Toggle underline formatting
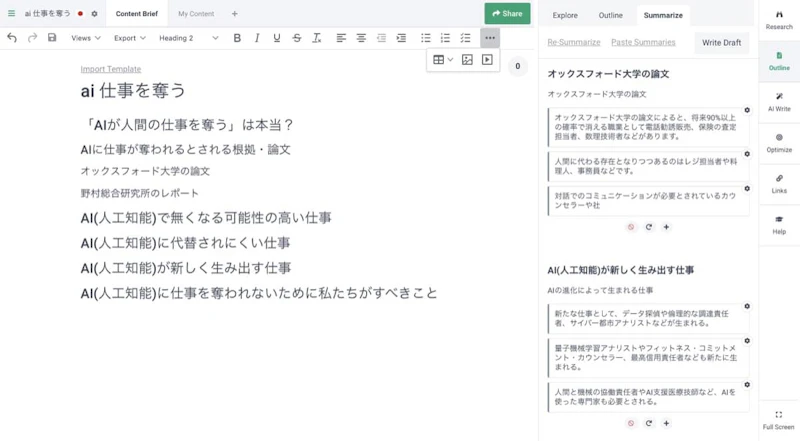The width and height of the screenshot is (800, 441). point(277,38)
